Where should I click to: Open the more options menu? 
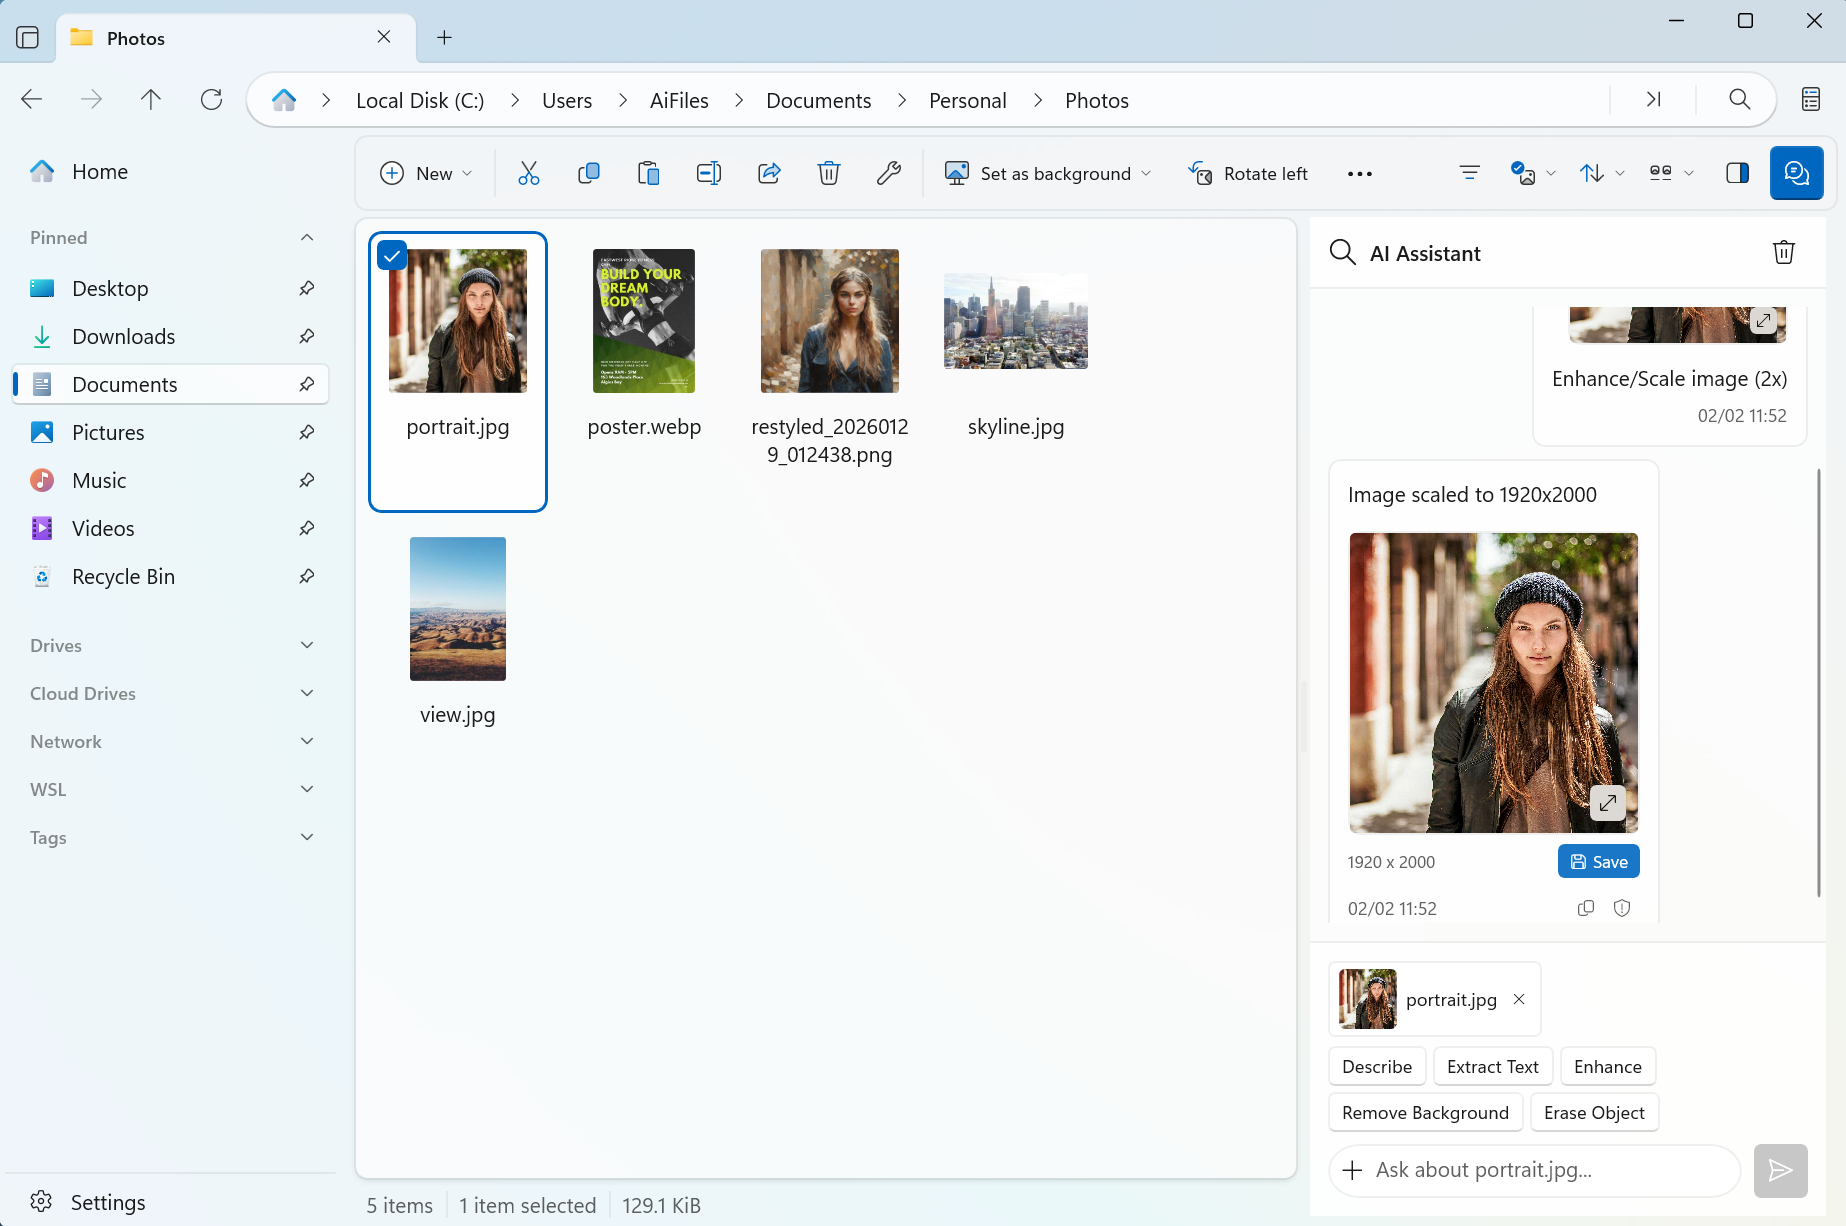1359,173
